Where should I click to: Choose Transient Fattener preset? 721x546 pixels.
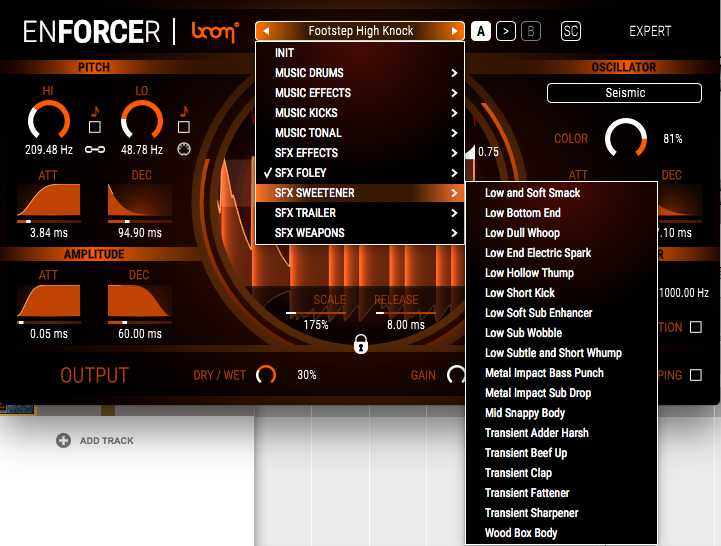coord(561,493)
